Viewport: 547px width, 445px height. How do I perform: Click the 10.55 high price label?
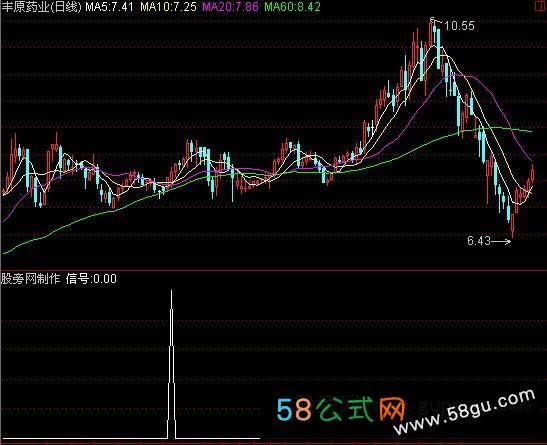click(460, 26)
